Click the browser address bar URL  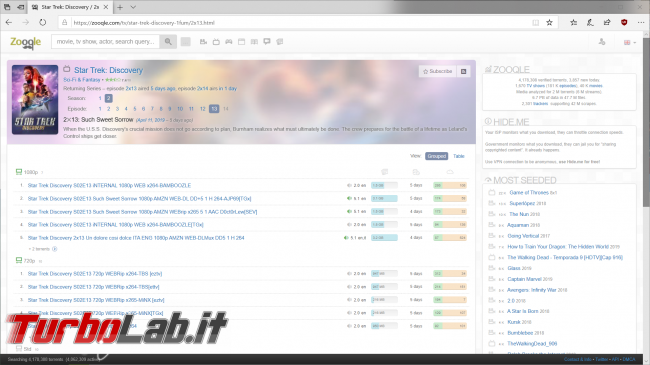pyautogui.click(x=144, y=23)
